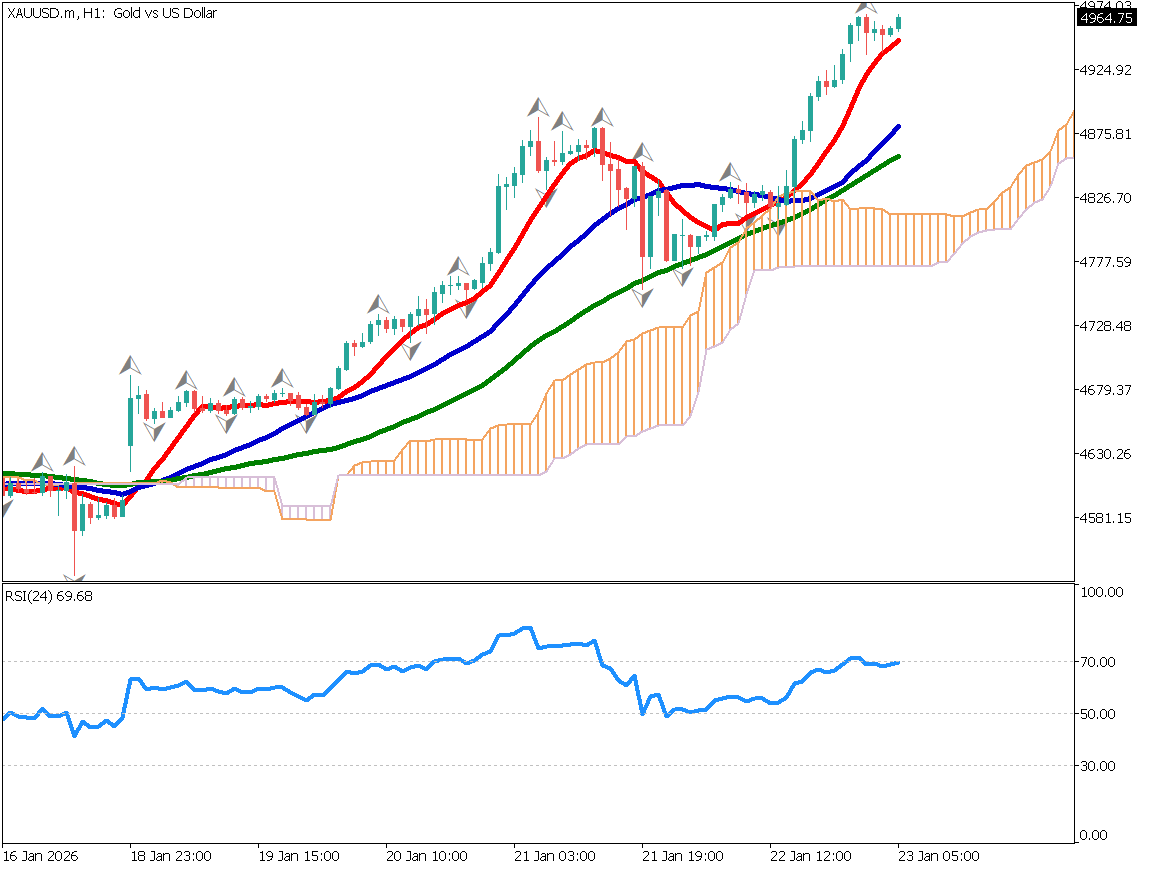Click the orange Ichimoku cloud area

coord(600,400)
